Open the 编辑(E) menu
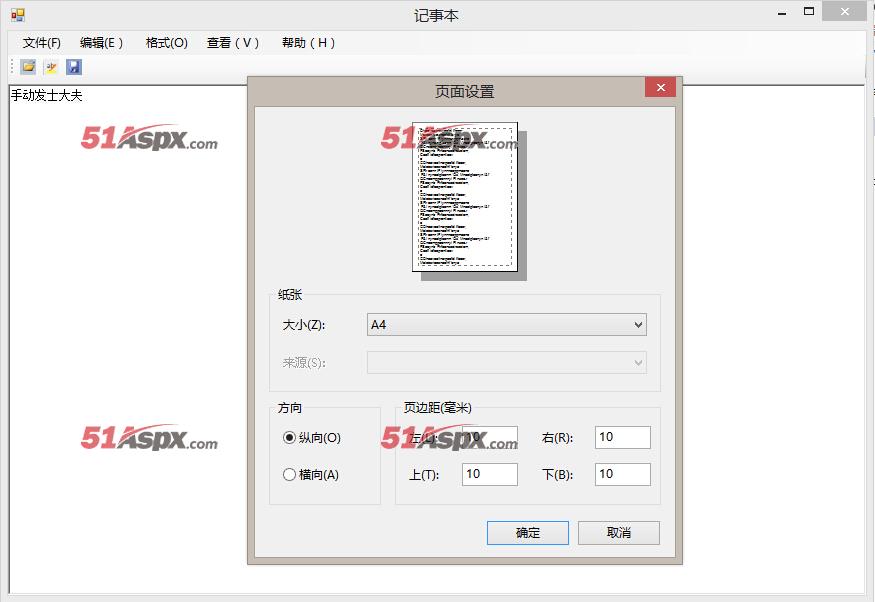875x602 pixels. tap(101, 43)
